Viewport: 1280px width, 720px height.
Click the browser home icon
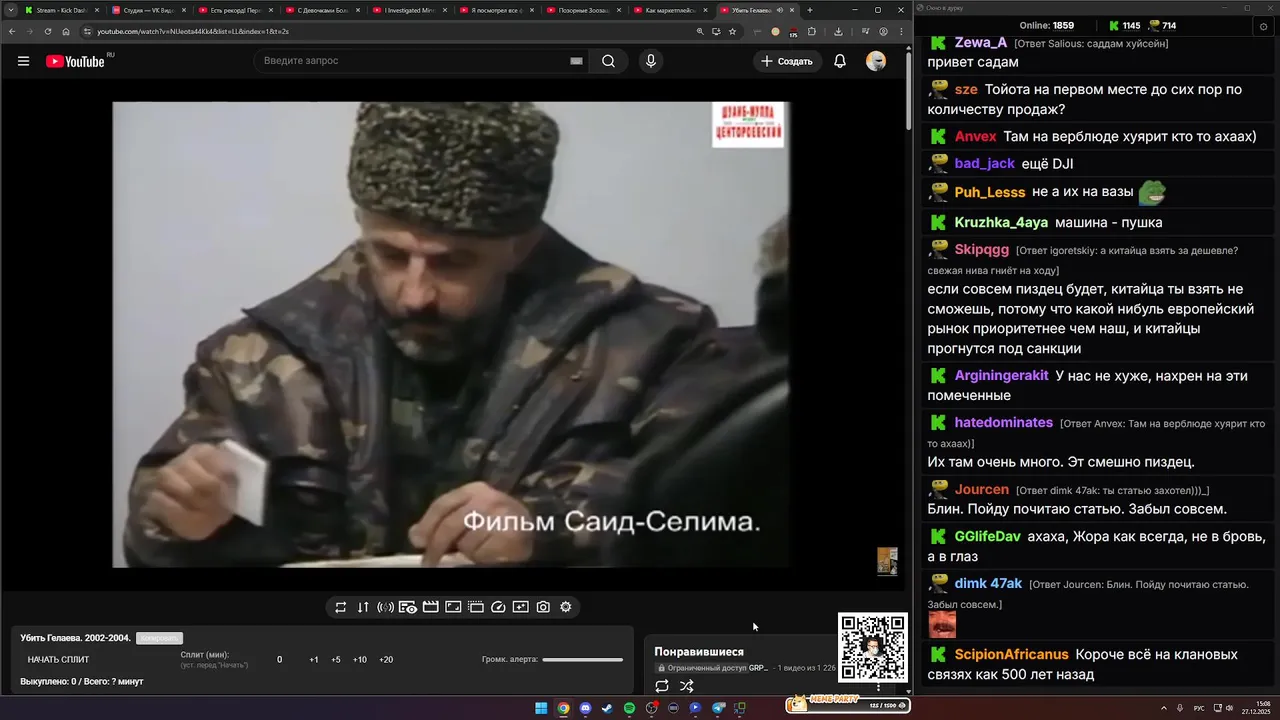coord(66,31)
